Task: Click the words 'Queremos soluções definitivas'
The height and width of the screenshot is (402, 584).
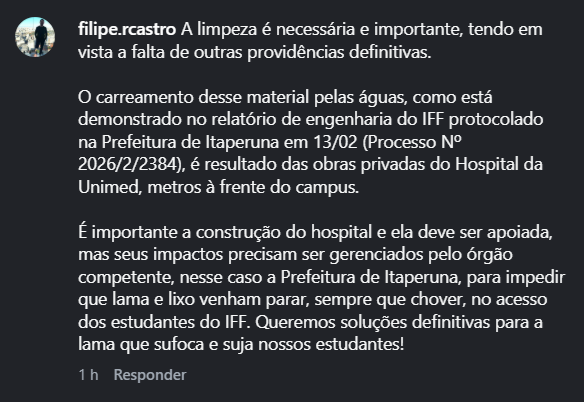Action: point(372,322)
